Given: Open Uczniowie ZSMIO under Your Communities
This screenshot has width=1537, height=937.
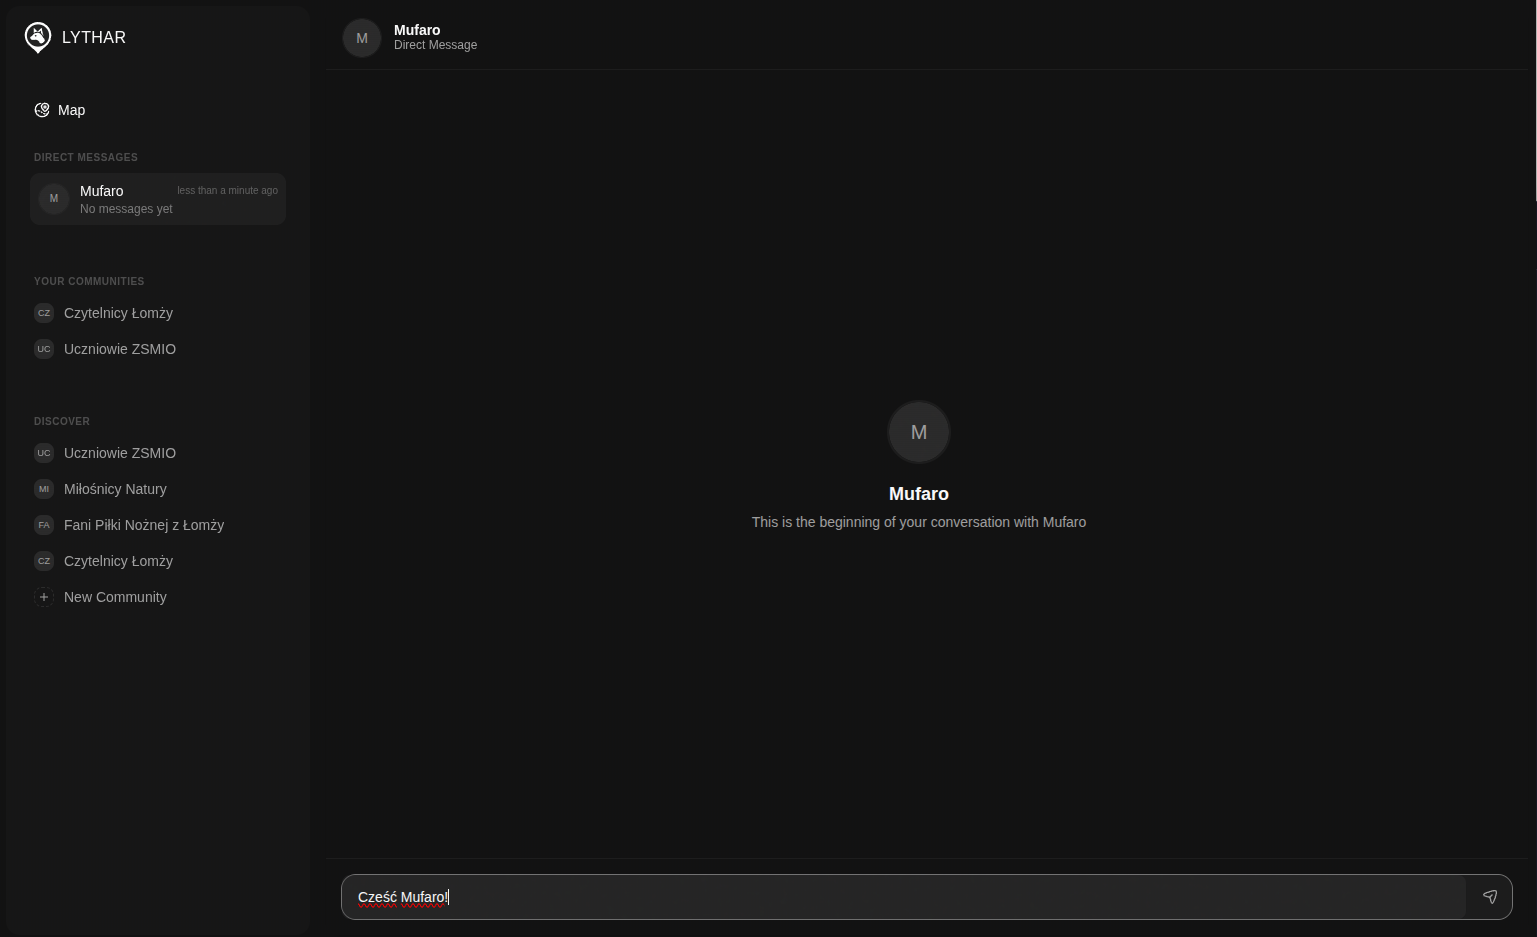Looking at the screenshot, I should coord(120,349).
